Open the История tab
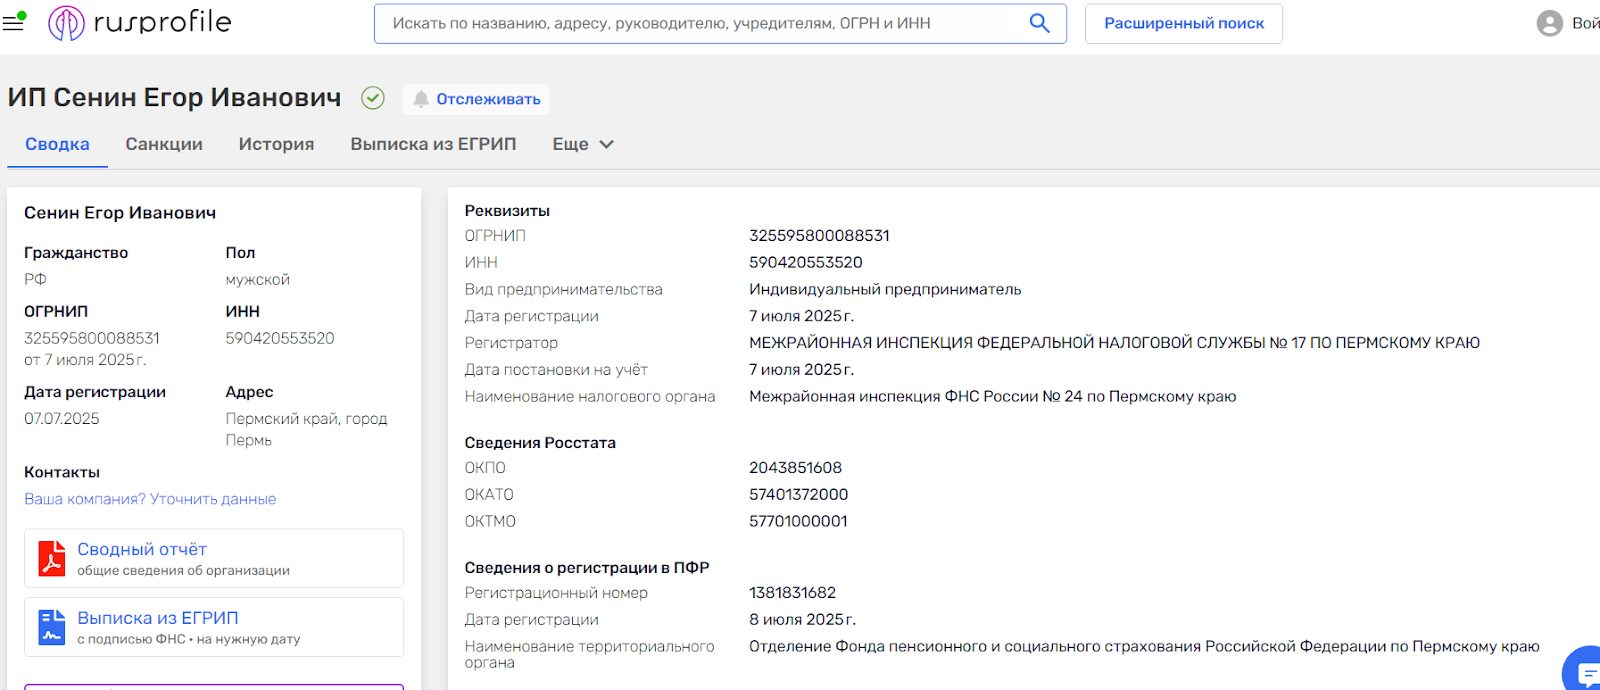The image size is (1600, 690). pyautogui.click(x=276, y=144)
